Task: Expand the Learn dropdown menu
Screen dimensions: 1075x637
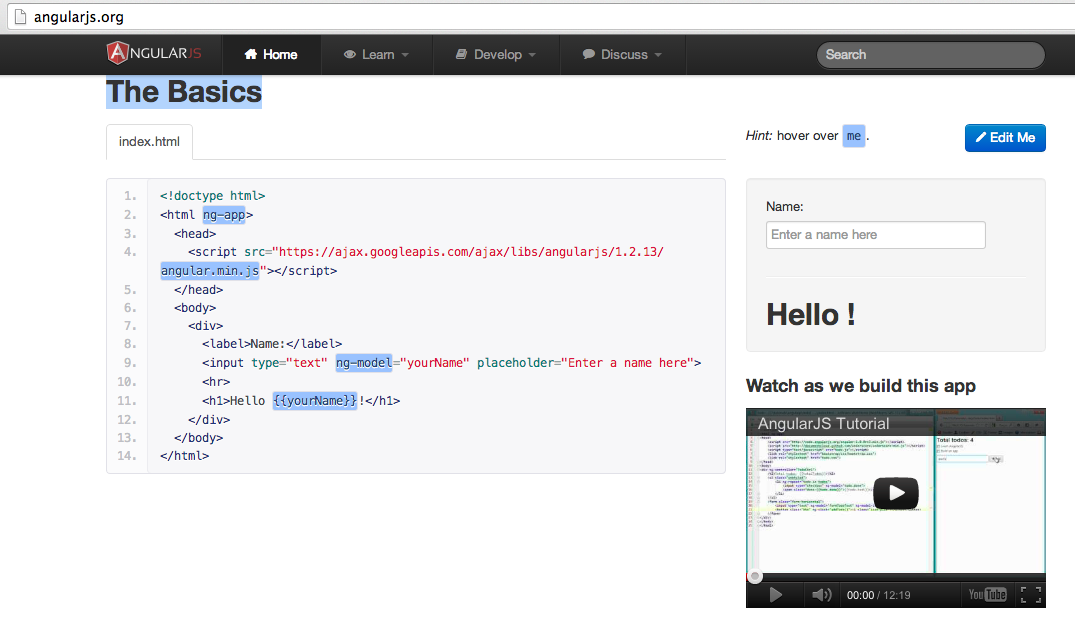Action: [376, 55]
